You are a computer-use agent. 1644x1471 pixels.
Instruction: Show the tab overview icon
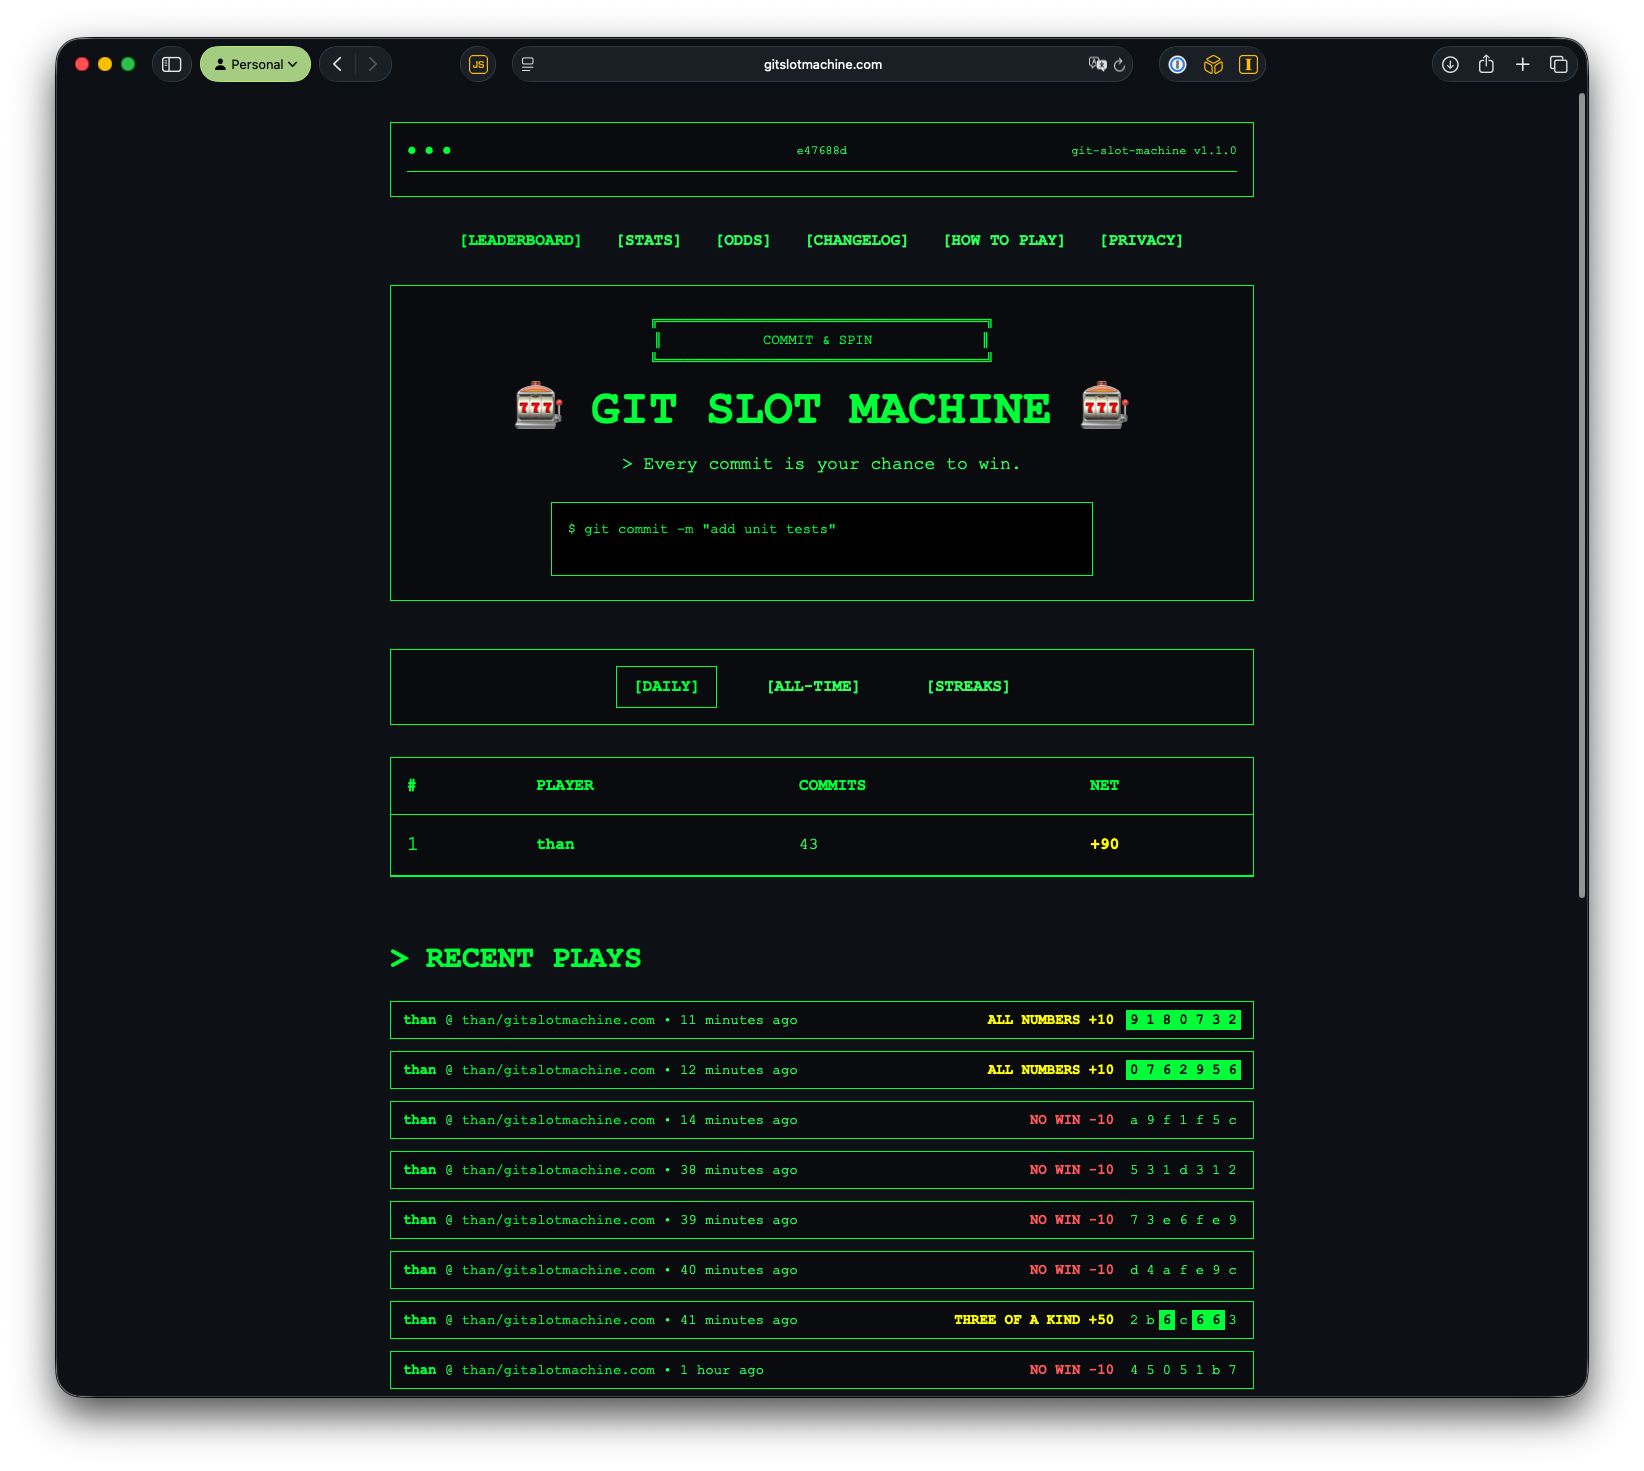tap(1558, 64)
